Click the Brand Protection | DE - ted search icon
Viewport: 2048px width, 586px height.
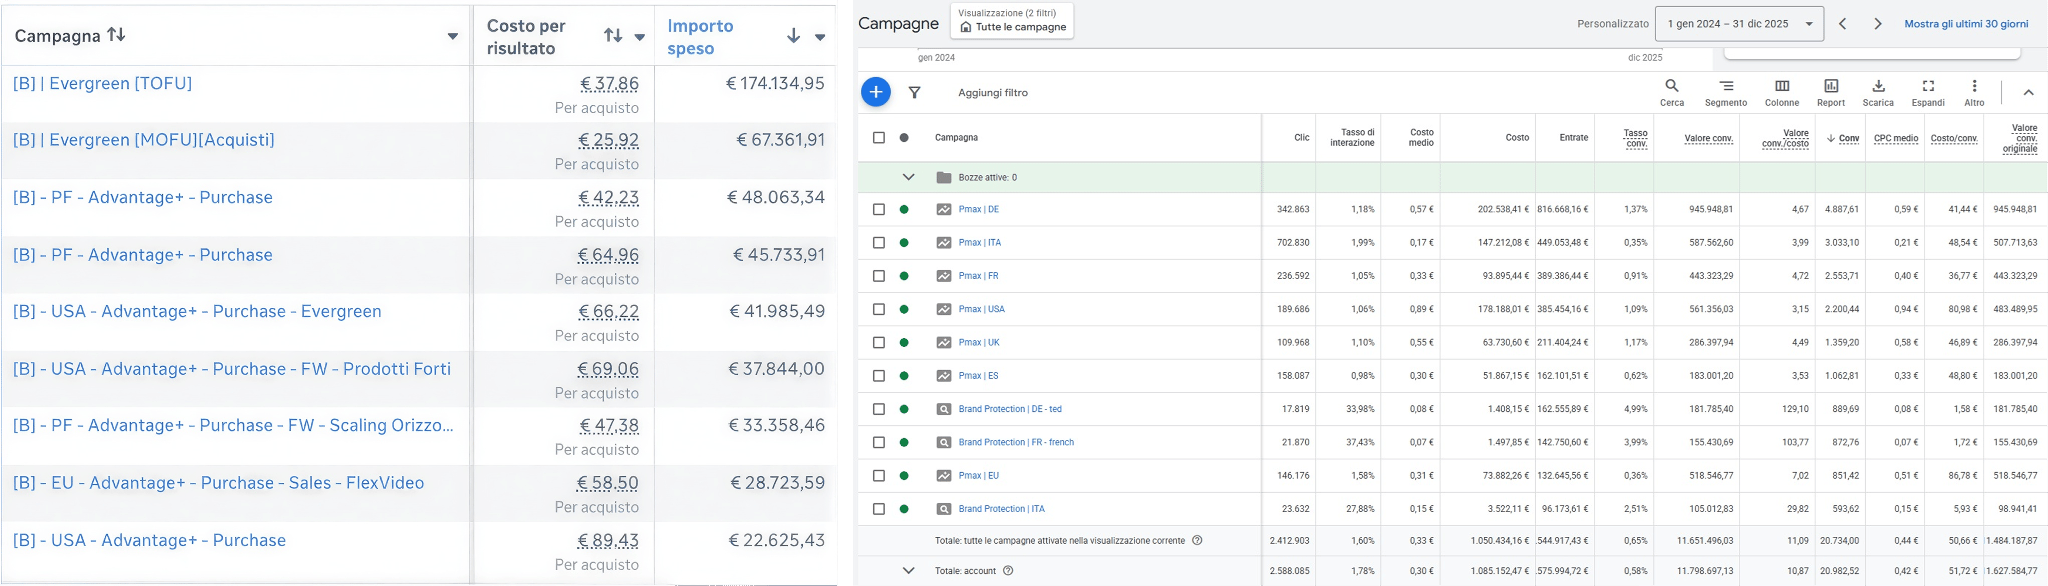(944, 409)
